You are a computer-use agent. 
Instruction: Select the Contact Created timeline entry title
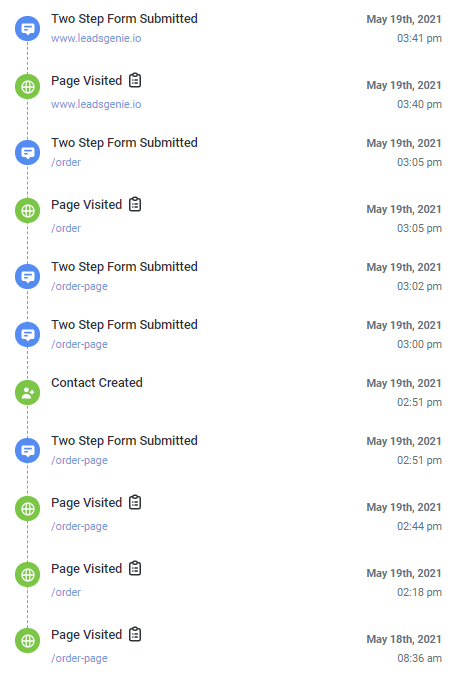click(x=97, y=383)
